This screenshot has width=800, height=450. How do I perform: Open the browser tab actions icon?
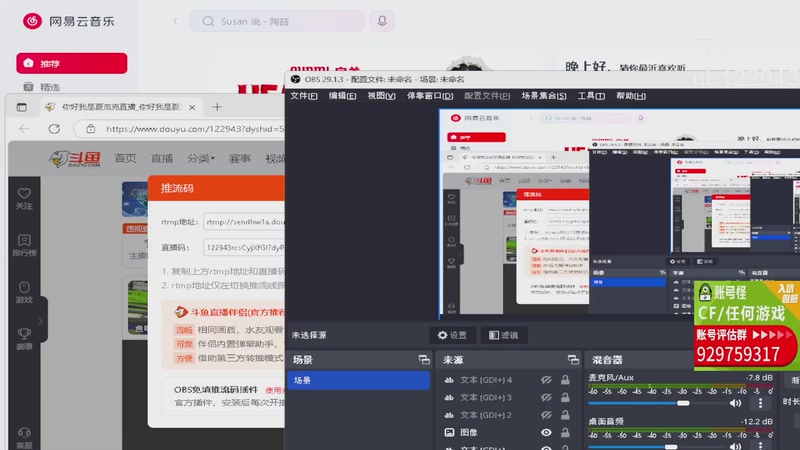21,107
